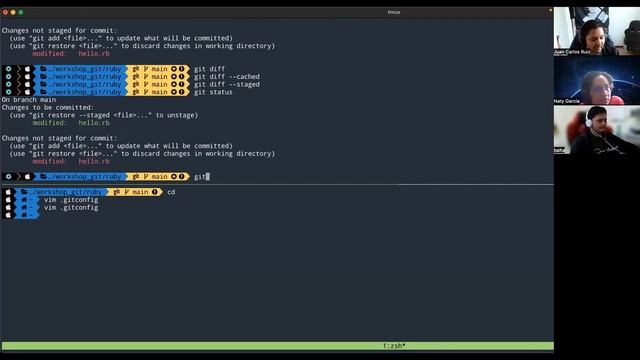
Task: Click the teal circle icon in the git diff row
Action: 9,69
